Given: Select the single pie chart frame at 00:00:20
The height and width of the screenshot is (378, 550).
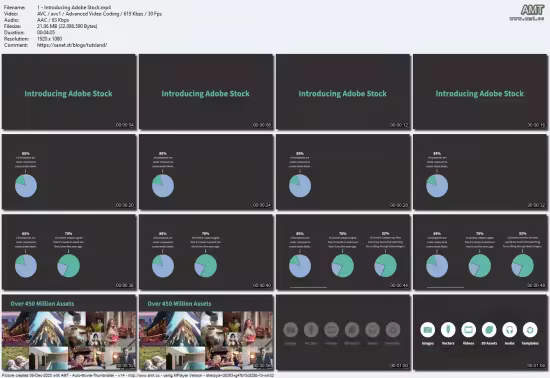Looking at the screenshot, I should click(69, 172).
